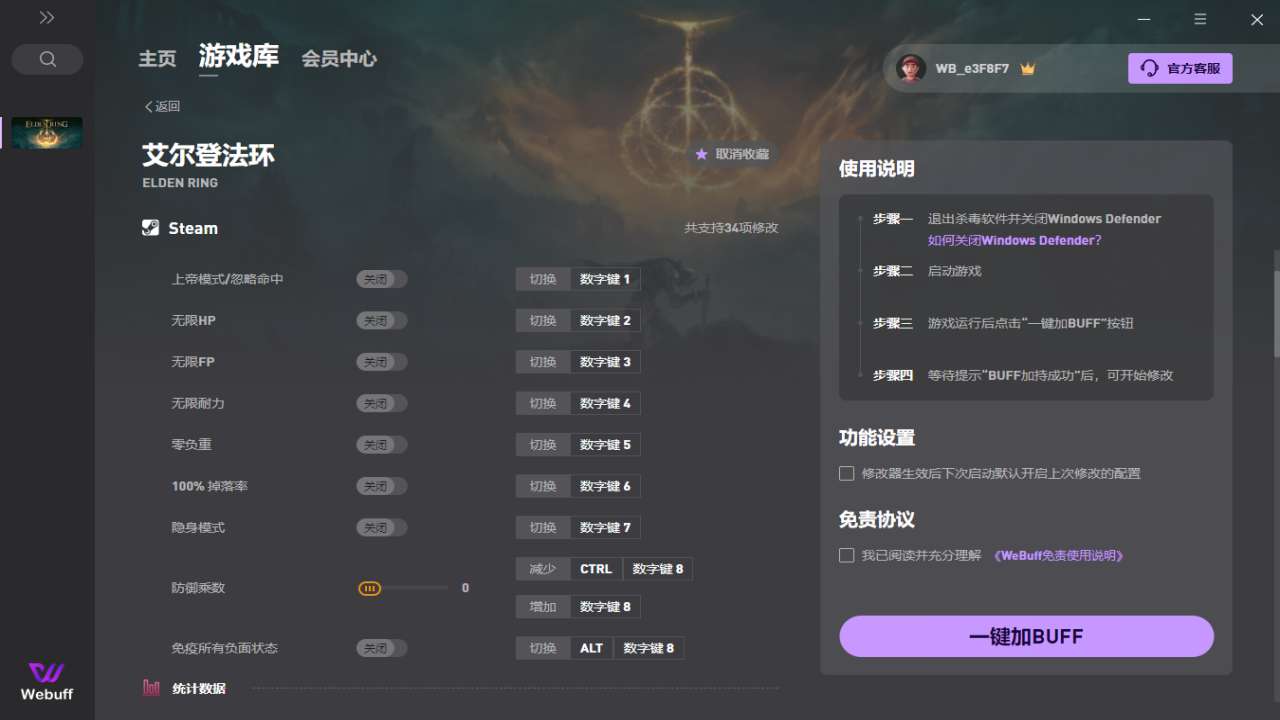The image size is (1280, 720).
Task: Click 数字键 1 hotkey field
Action: click(x=605, y=279)
